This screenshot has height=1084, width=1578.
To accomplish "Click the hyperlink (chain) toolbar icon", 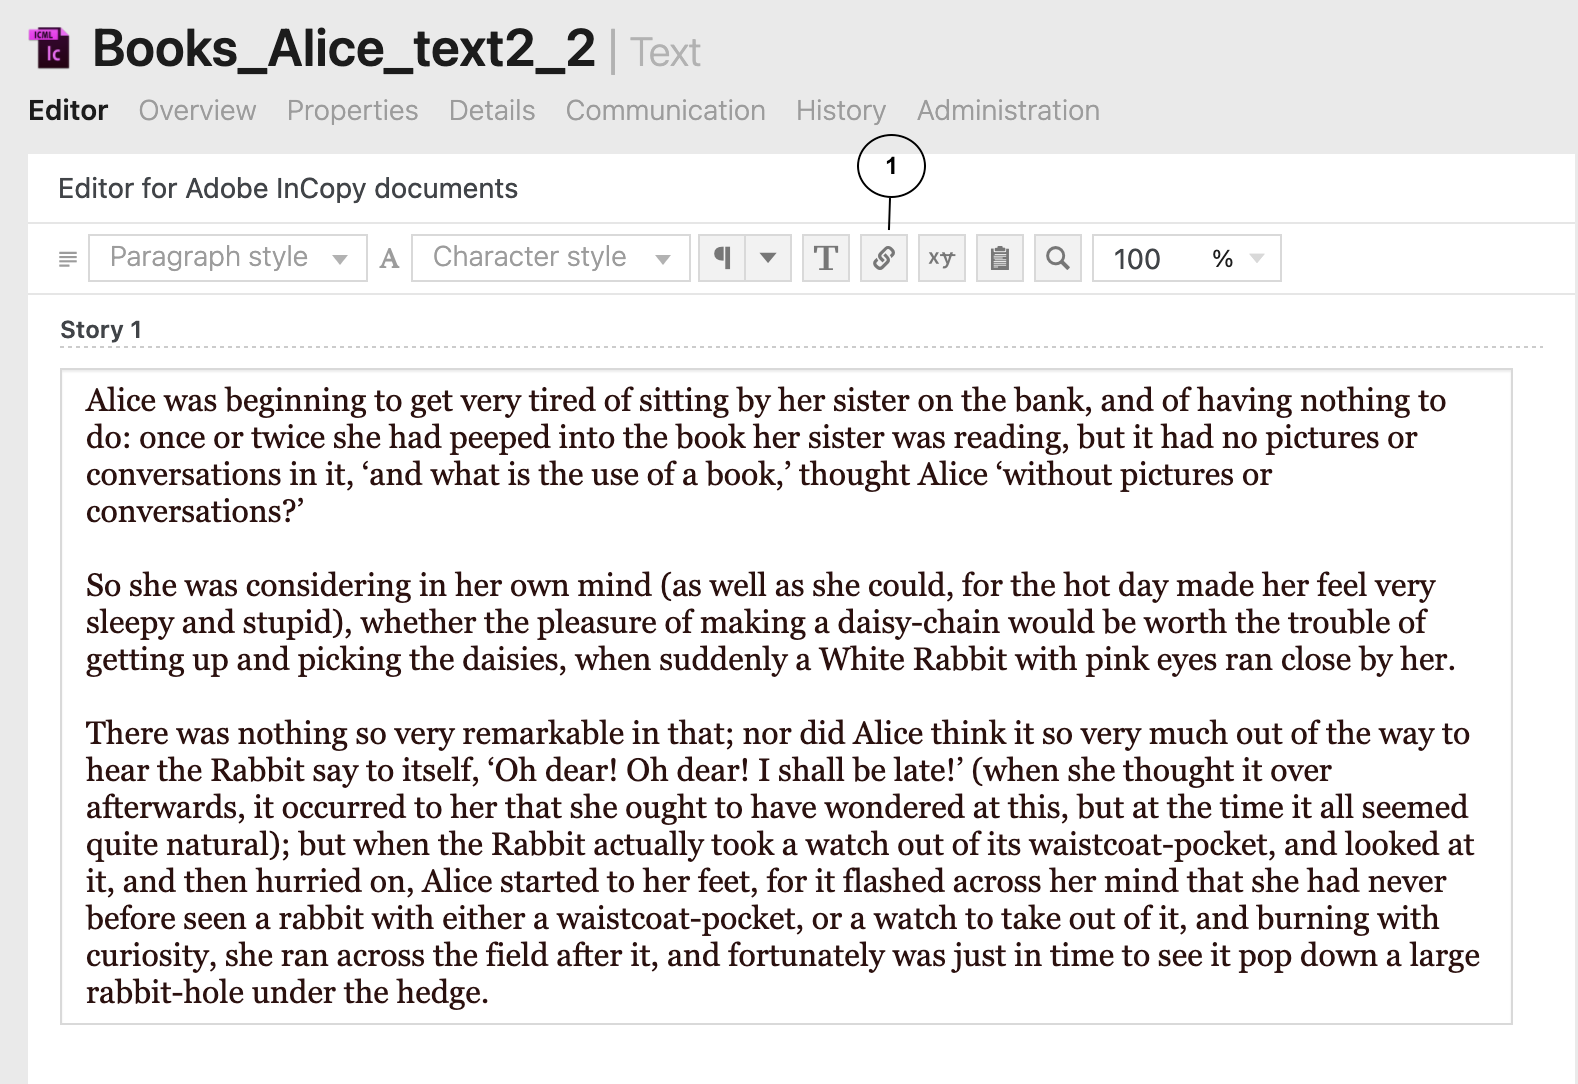I will click(x=883, y=258).
